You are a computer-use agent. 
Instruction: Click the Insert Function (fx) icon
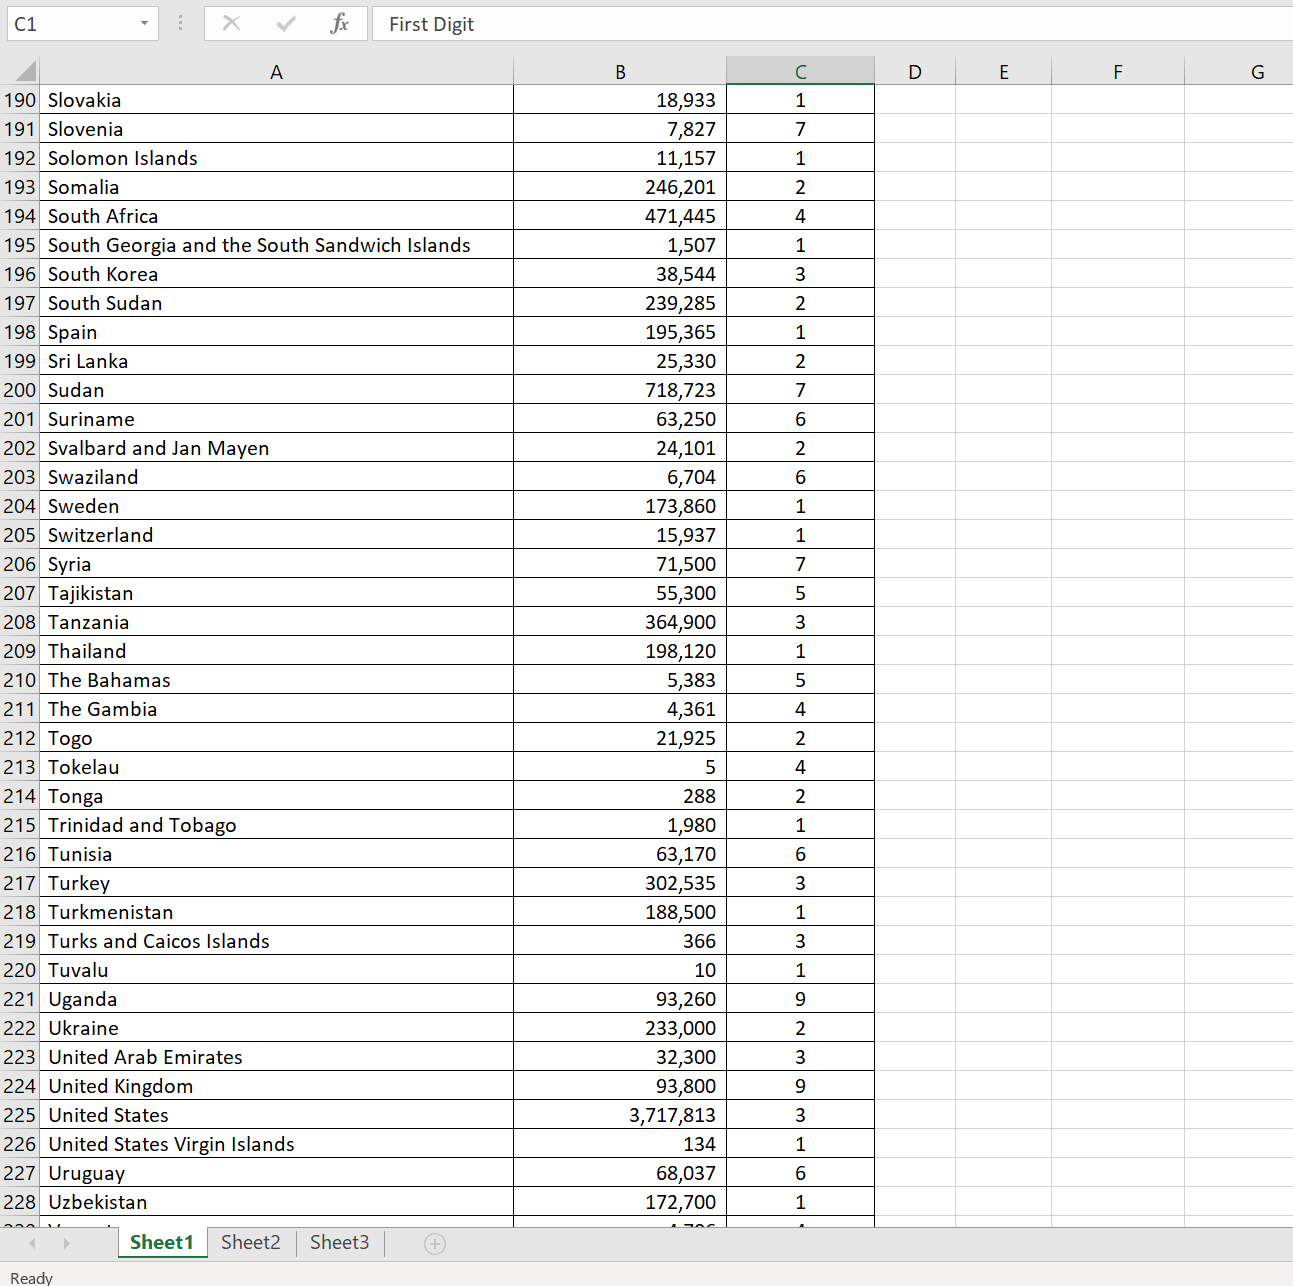click(340, 23)
